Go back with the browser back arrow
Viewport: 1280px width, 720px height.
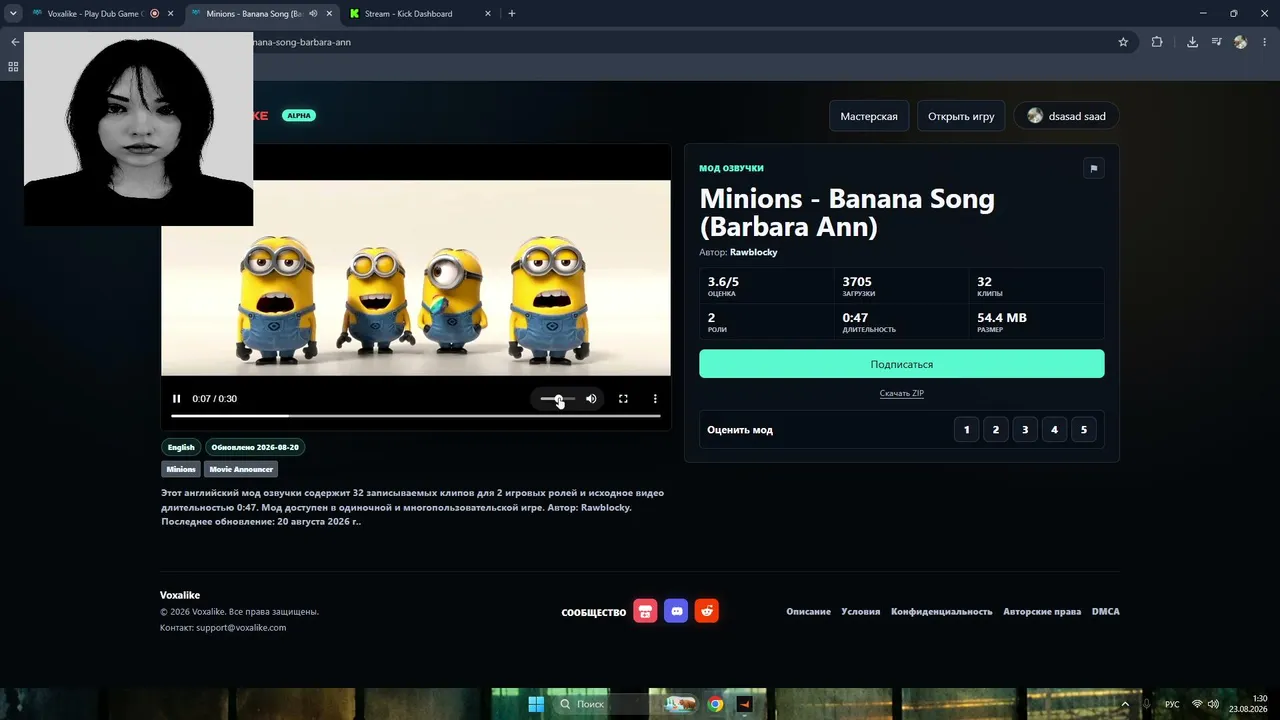[14, 42]
